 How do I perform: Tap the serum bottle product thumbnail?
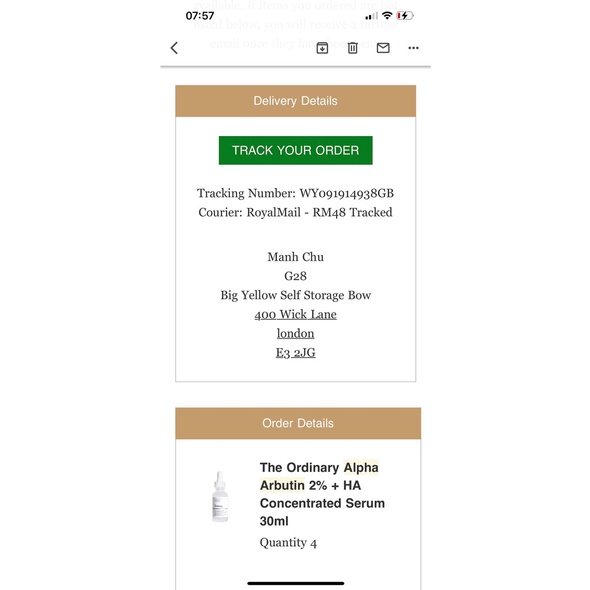220,496
